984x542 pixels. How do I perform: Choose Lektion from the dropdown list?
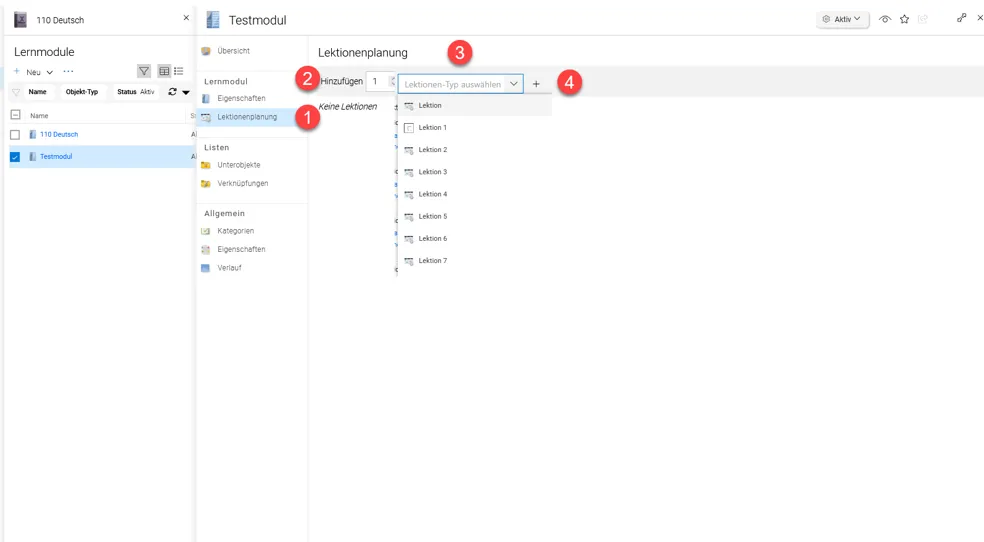[475, 105]
